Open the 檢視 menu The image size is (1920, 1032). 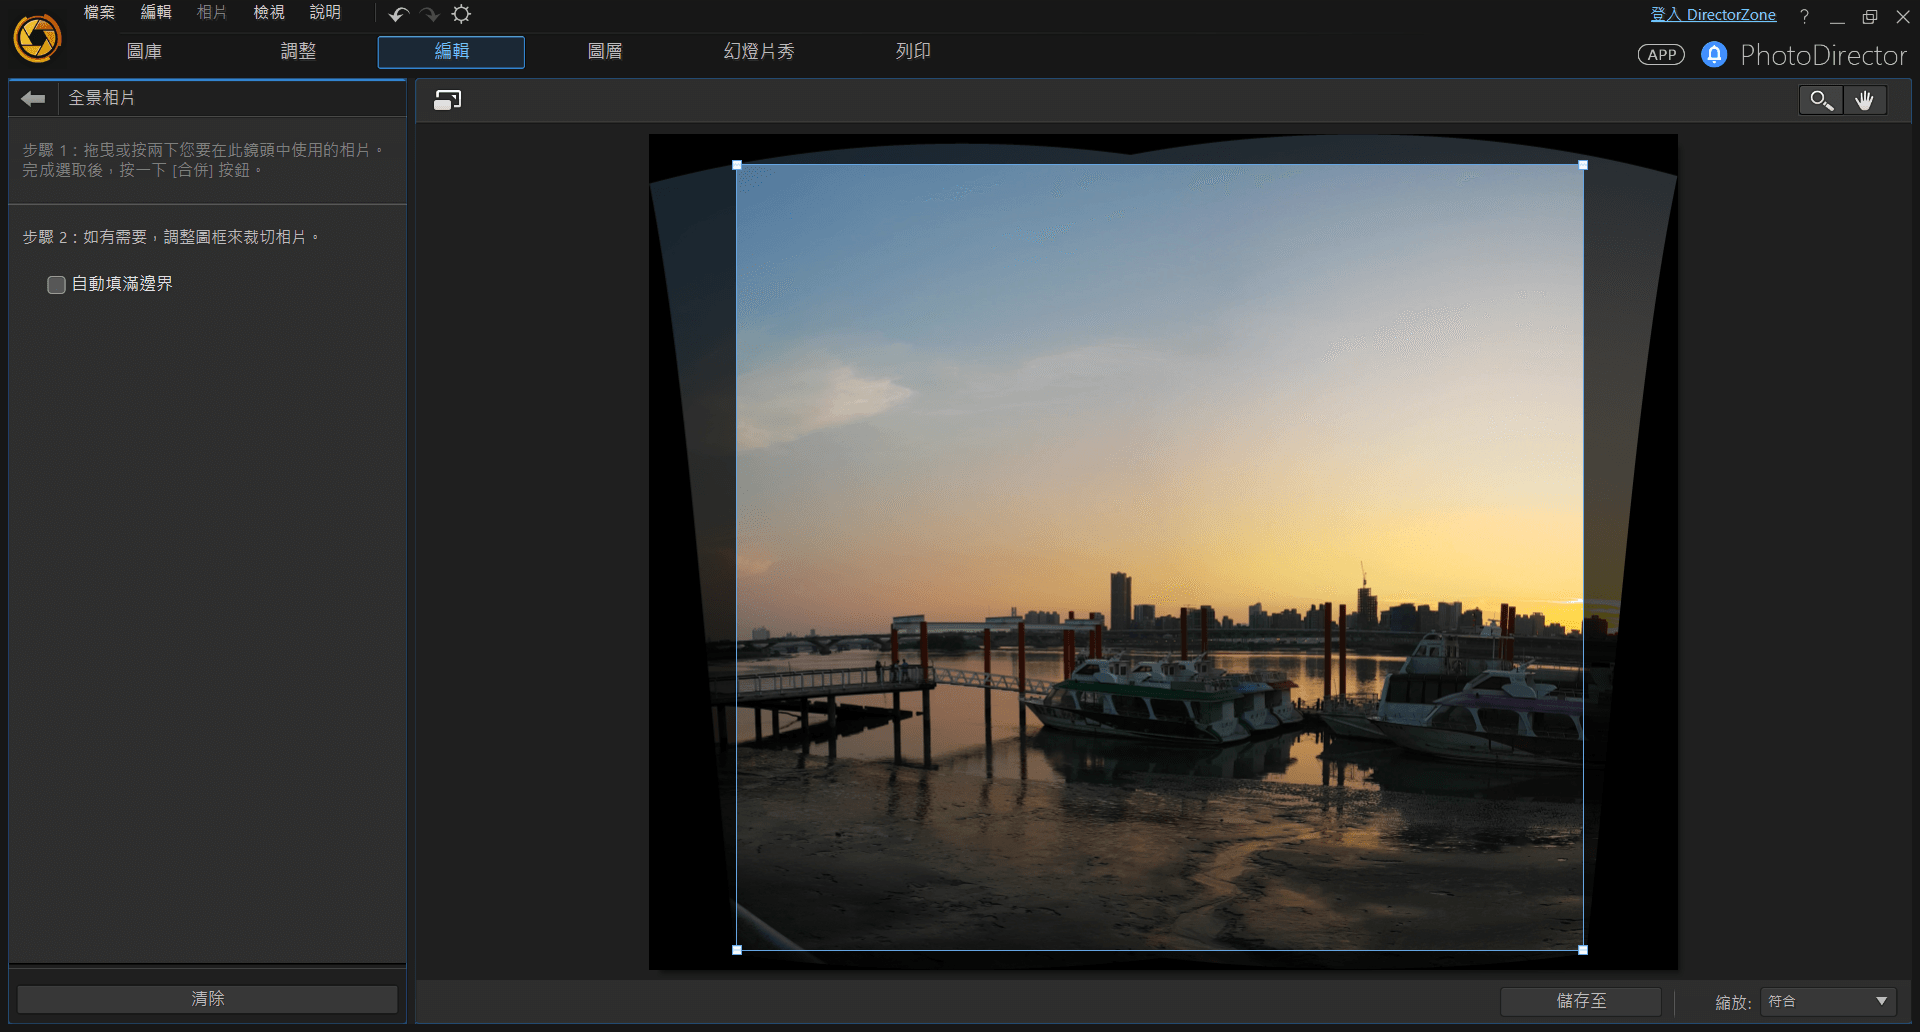pyautogui.click(x=269, y=13)
